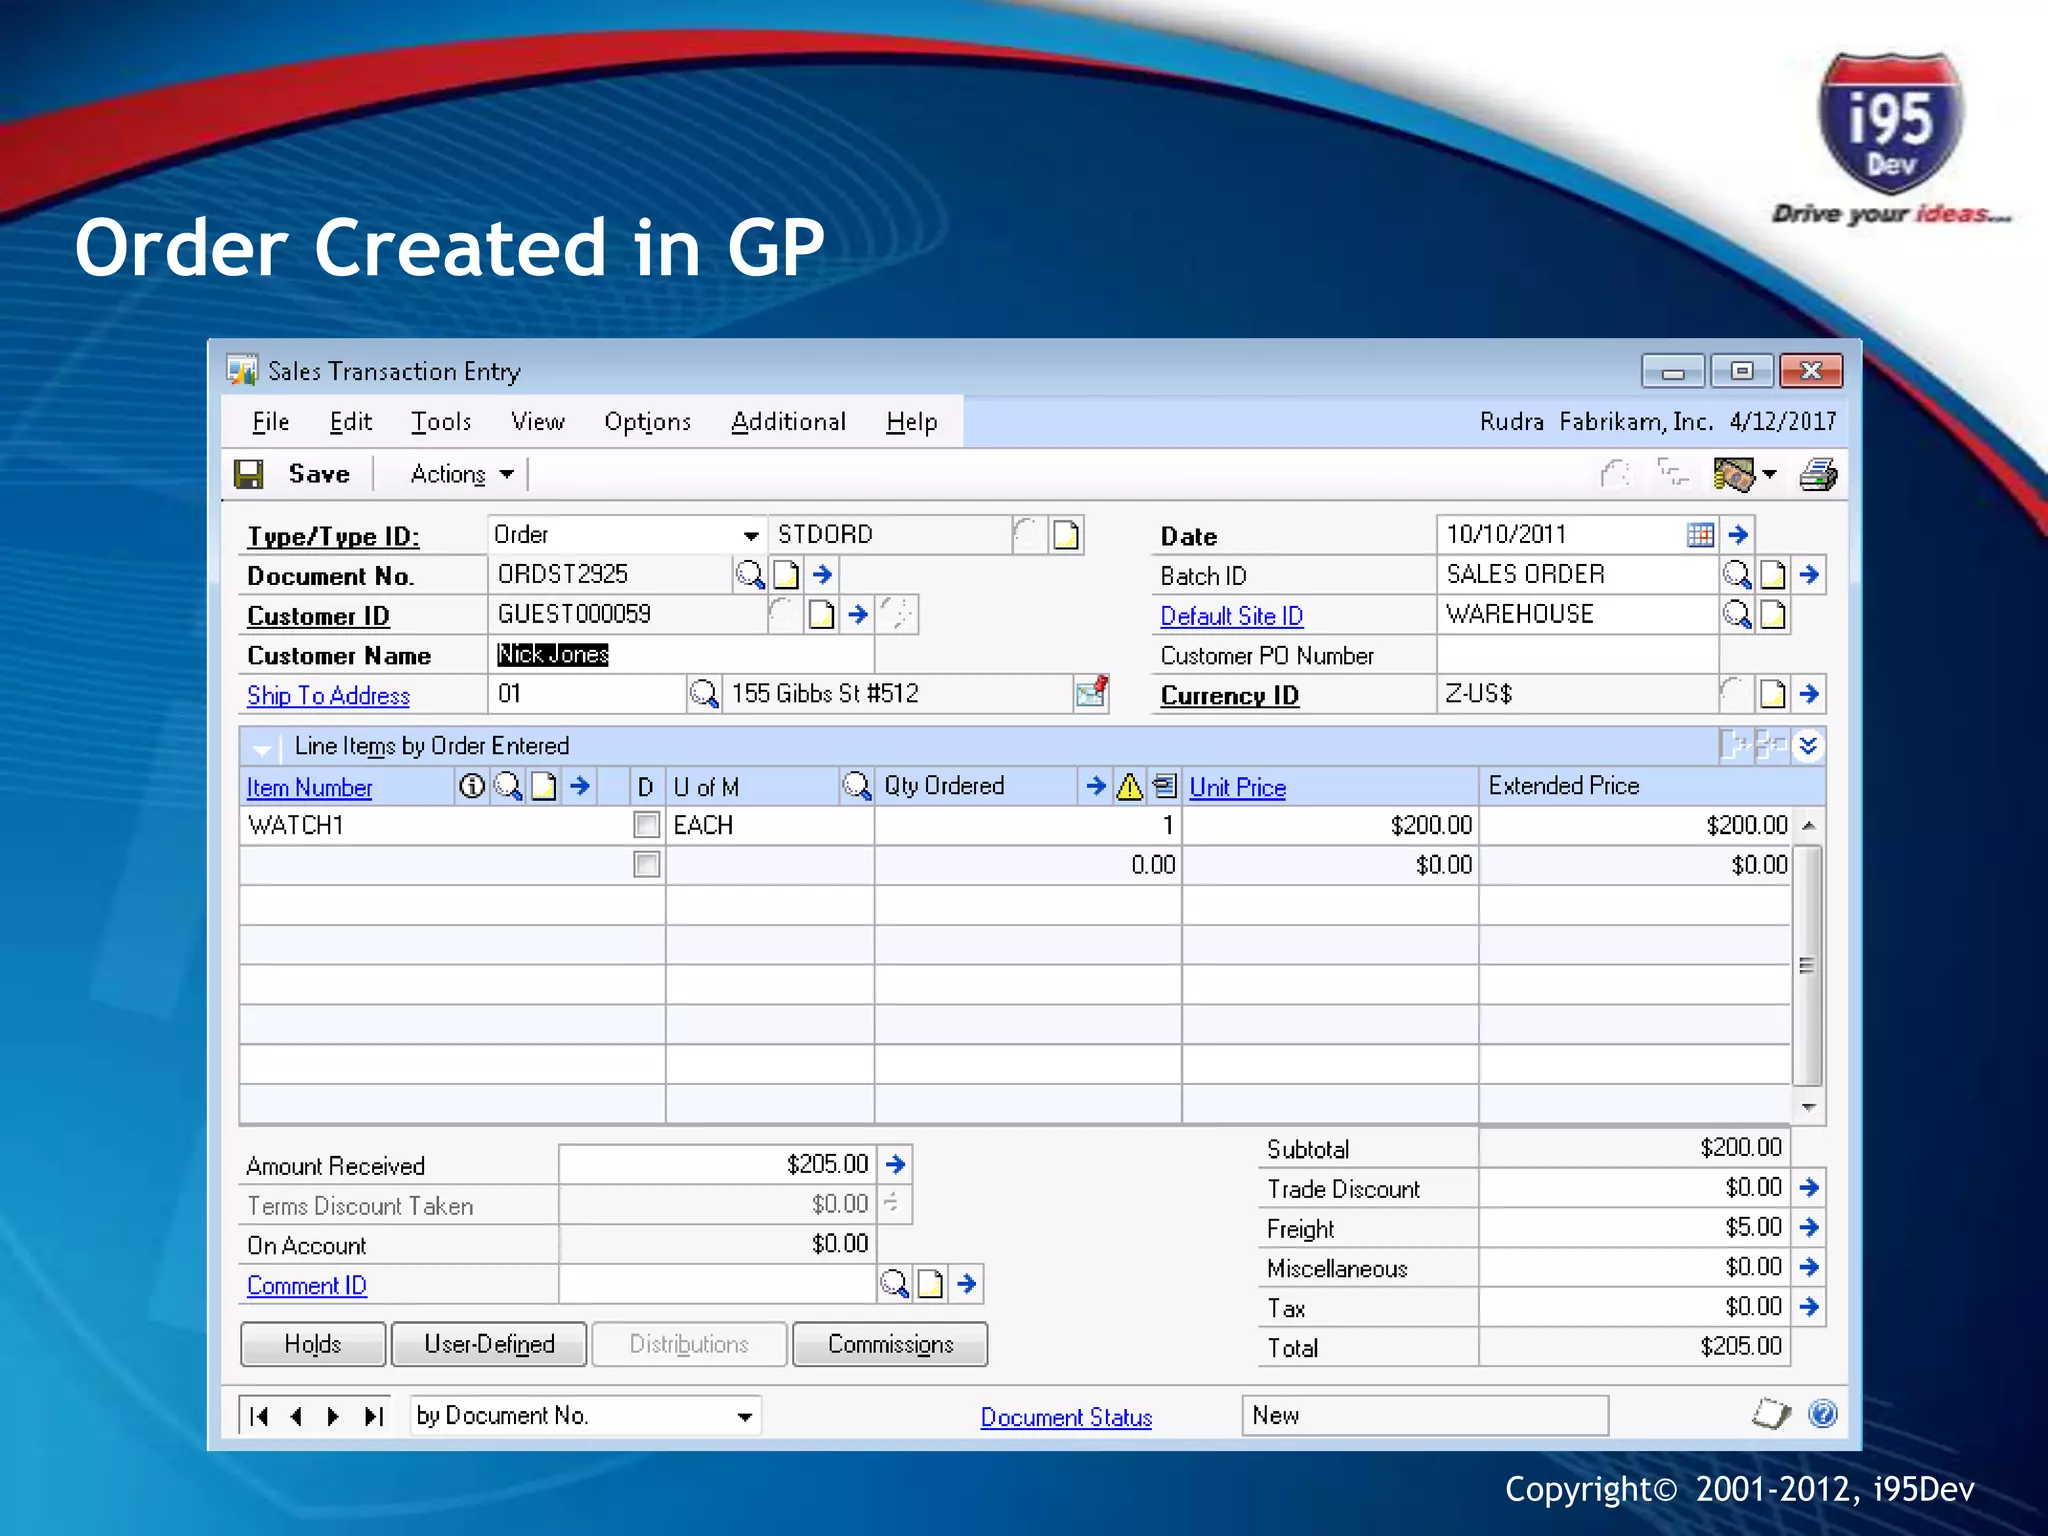Open dropdown arrow beside toolbar reports icon
The height and width of the screenshot is (1536, 2048).
point(1769,475)
